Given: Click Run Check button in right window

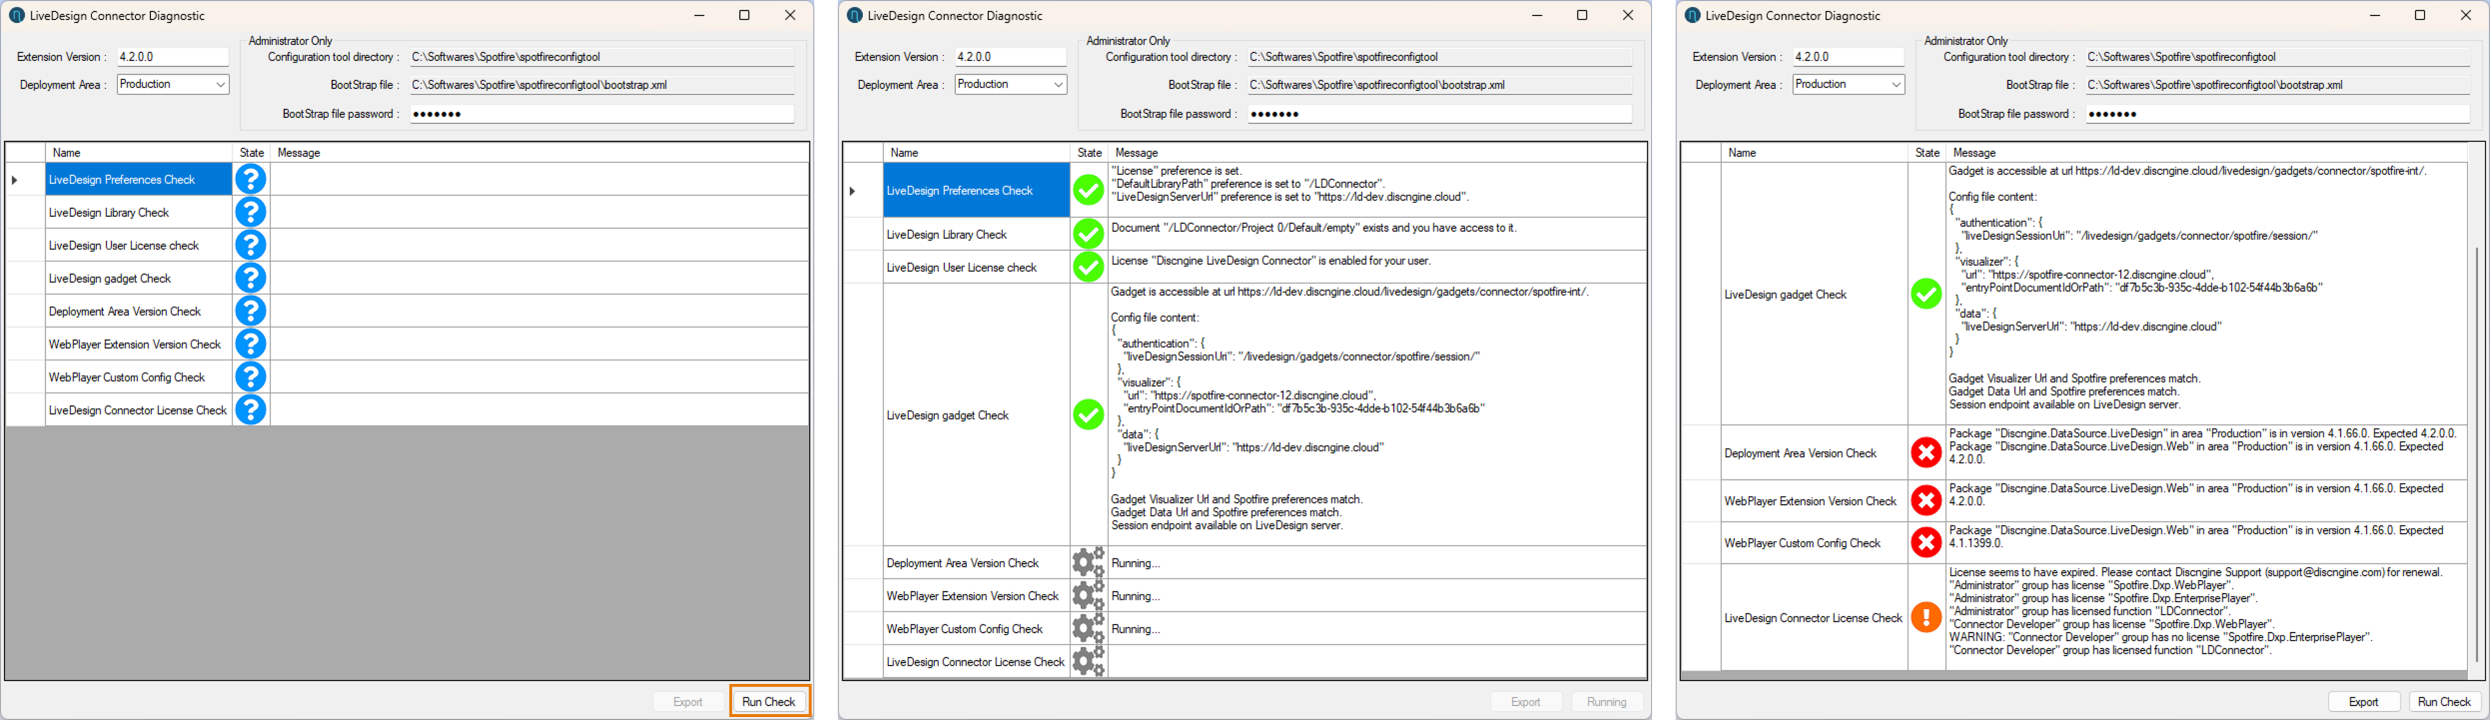Looking at the screenshot, I should coord(2445,702).
